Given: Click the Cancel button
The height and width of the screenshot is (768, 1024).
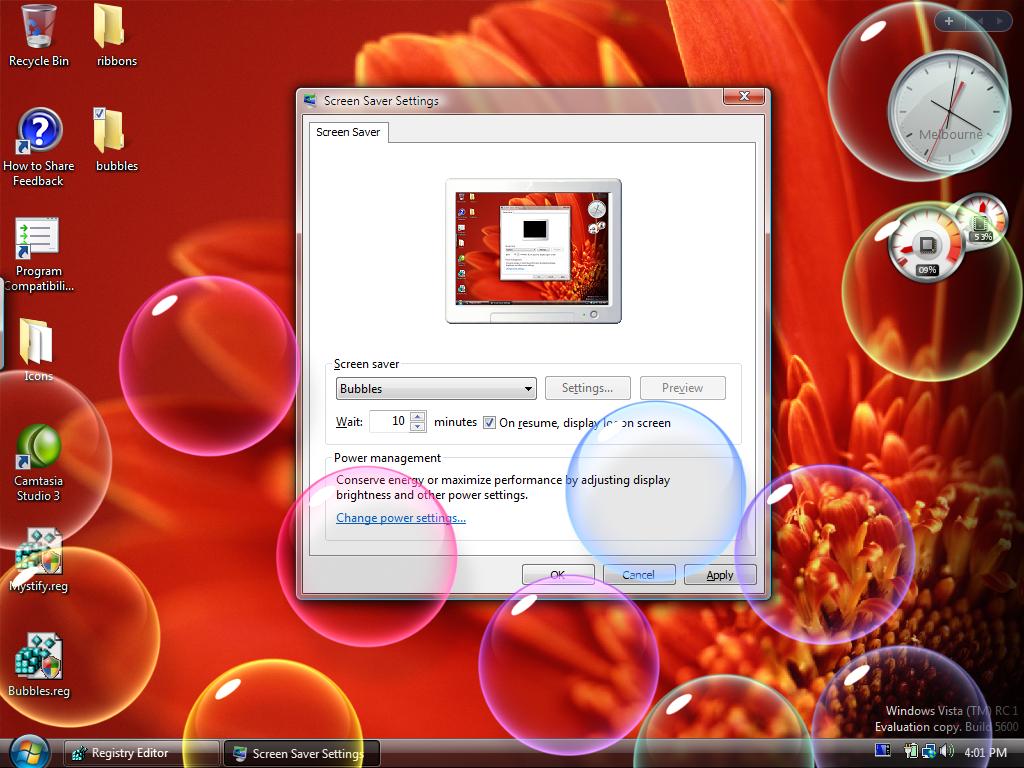Looking at the screenshot, I should click(x=639, y=575).
